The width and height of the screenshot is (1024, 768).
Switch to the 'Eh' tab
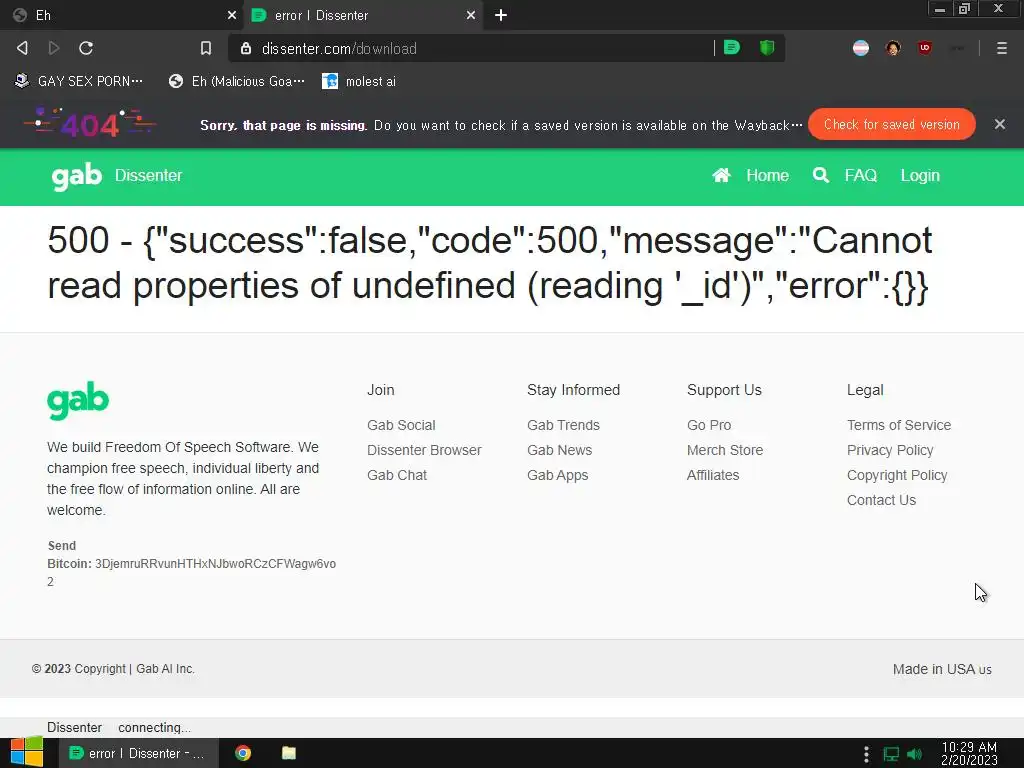(x=121, y=15)
